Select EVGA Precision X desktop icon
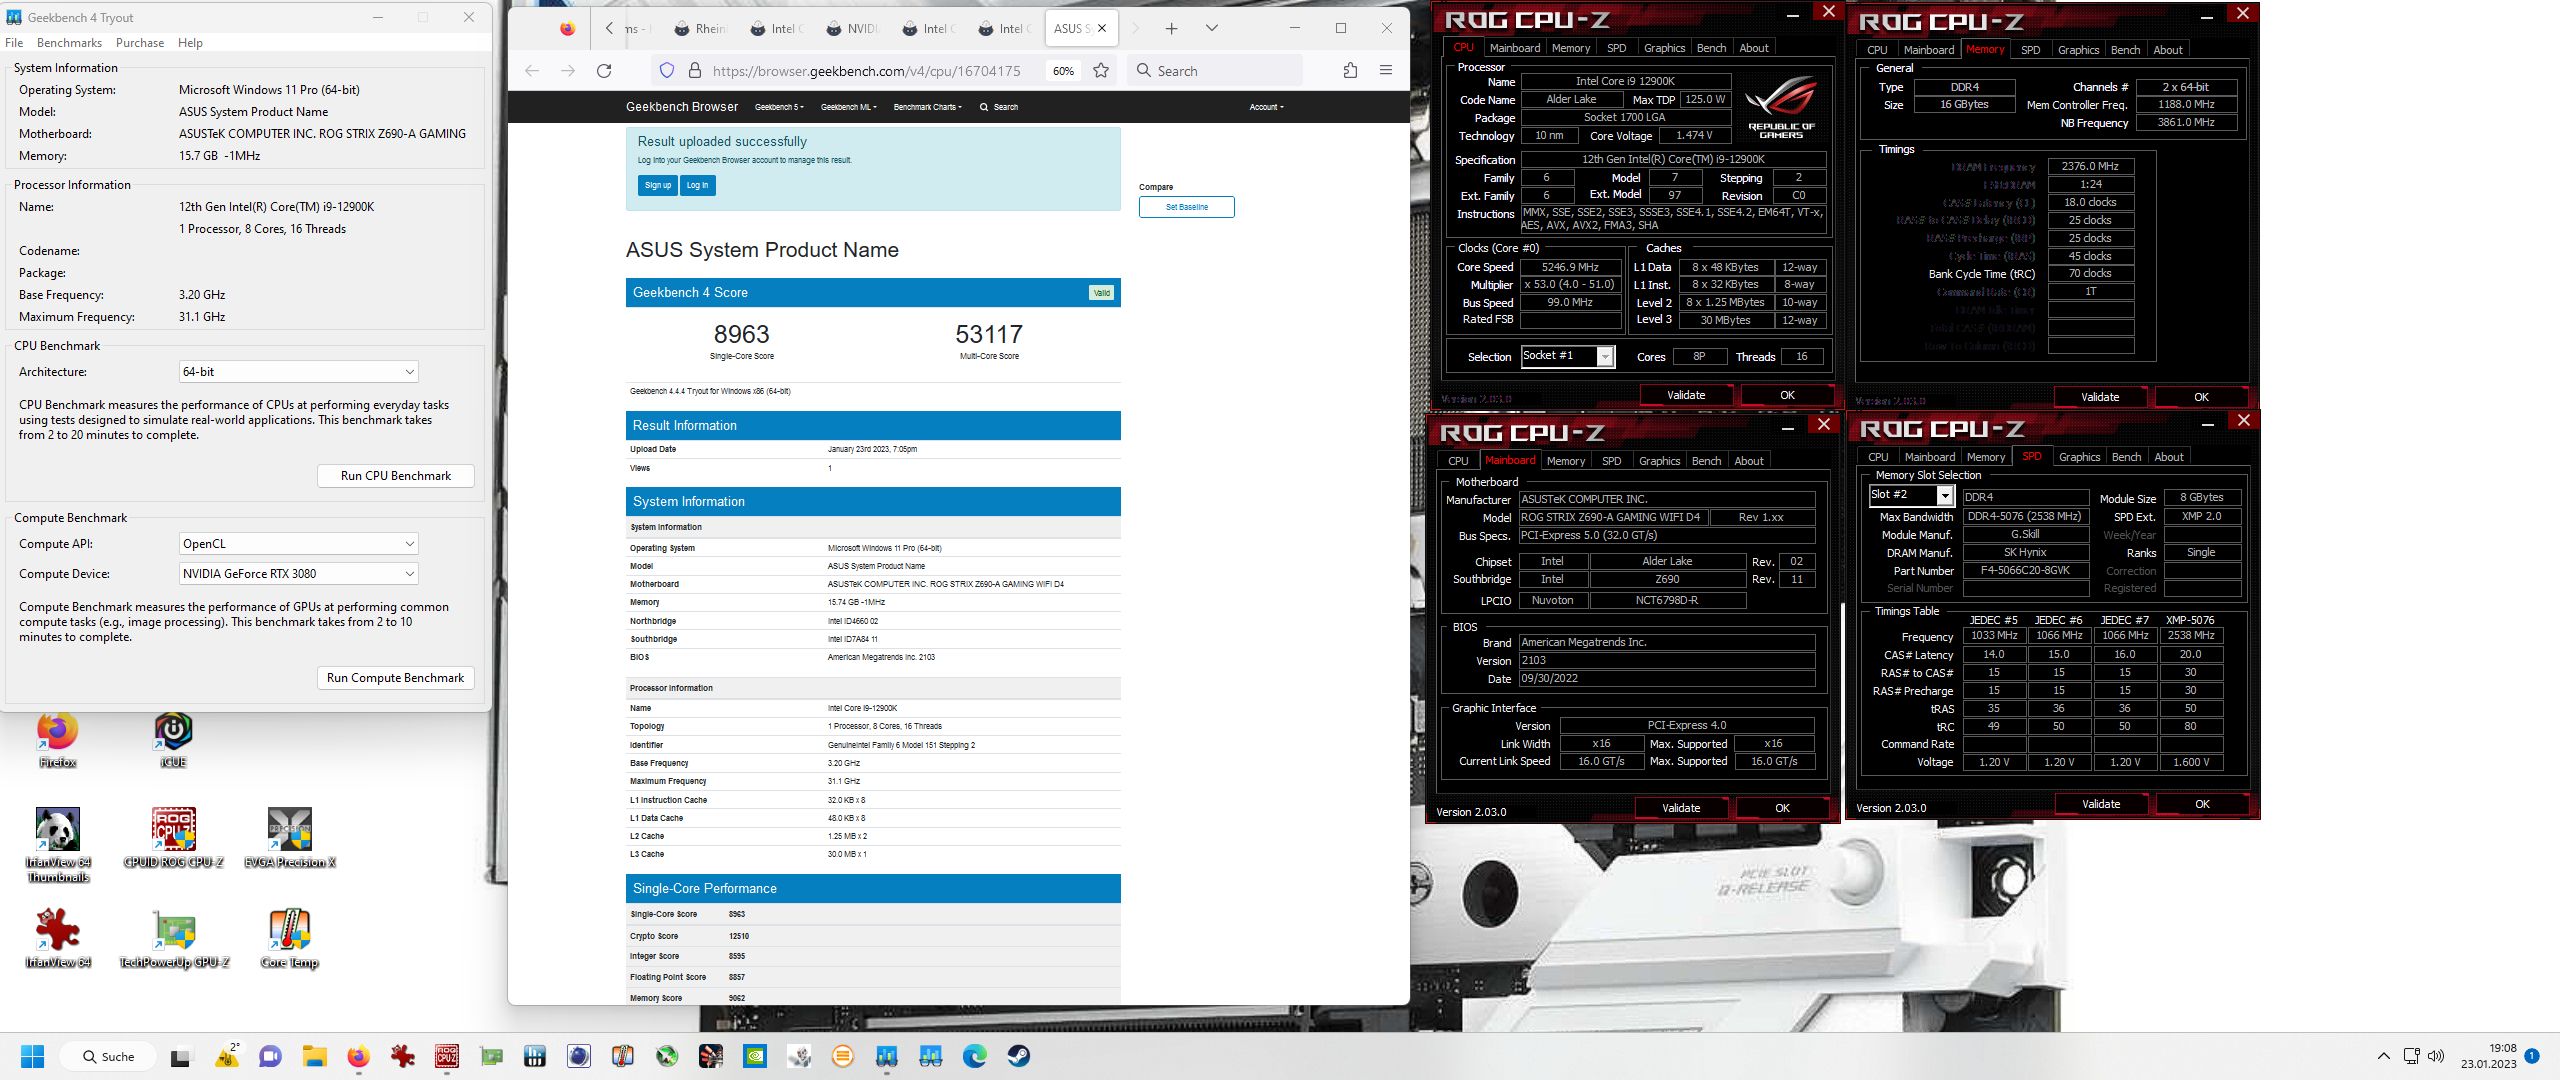2560x1080 pixels. [x=290, y=838]
